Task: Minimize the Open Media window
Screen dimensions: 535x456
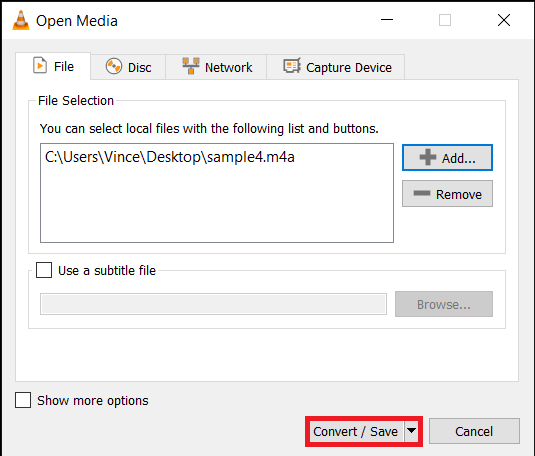Action: tap(387, 20)
